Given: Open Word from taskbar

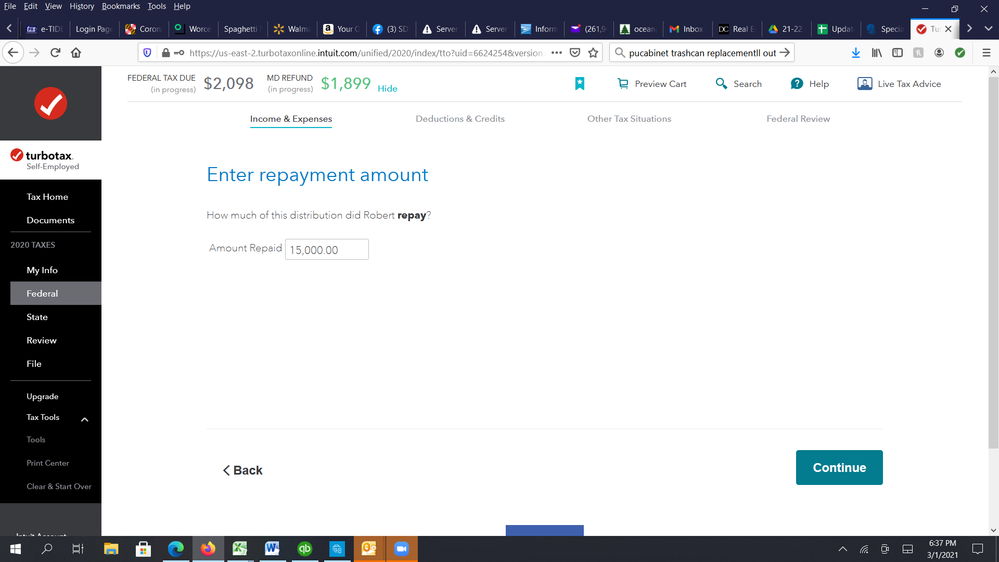Looking at the screenshot, I should pyautogui.click(x=272, y=549).
